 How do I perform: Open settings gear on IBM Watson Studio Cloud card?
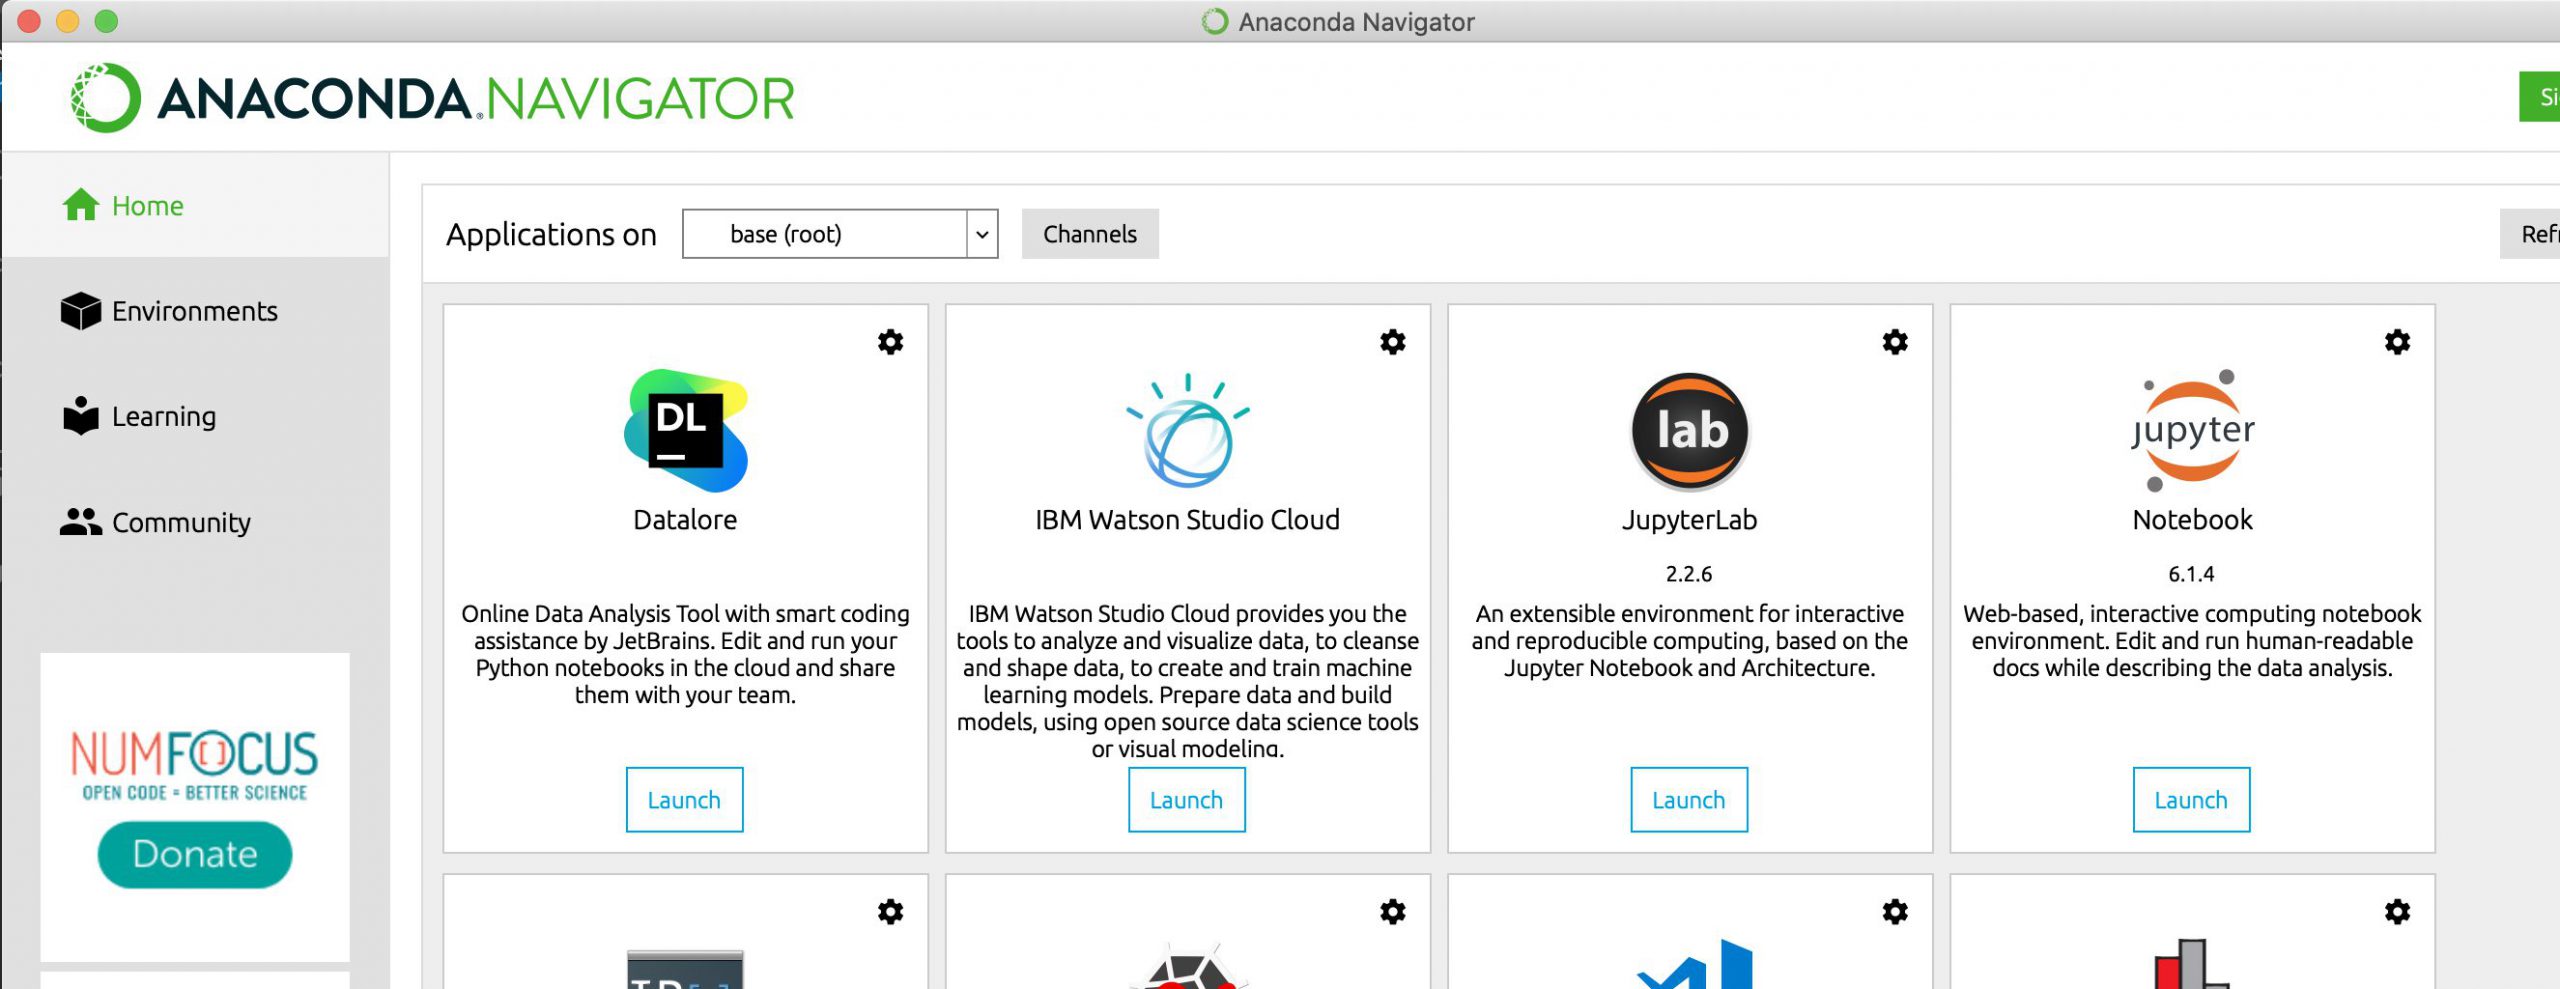(x=1392, y=342)
